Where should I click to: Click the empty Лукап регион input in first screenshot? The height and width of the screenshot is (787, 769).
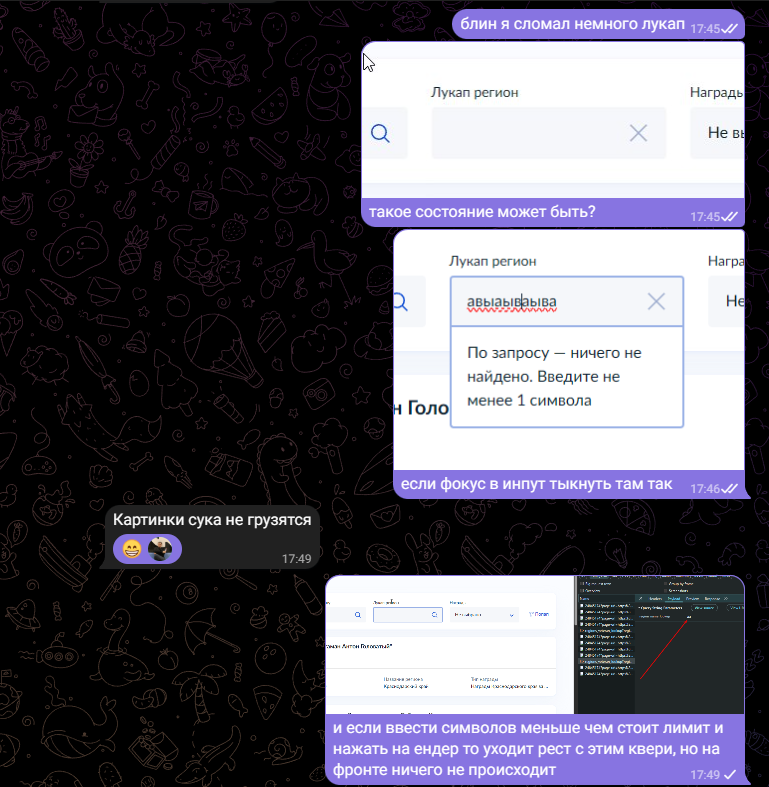click(x=549, y=133)
